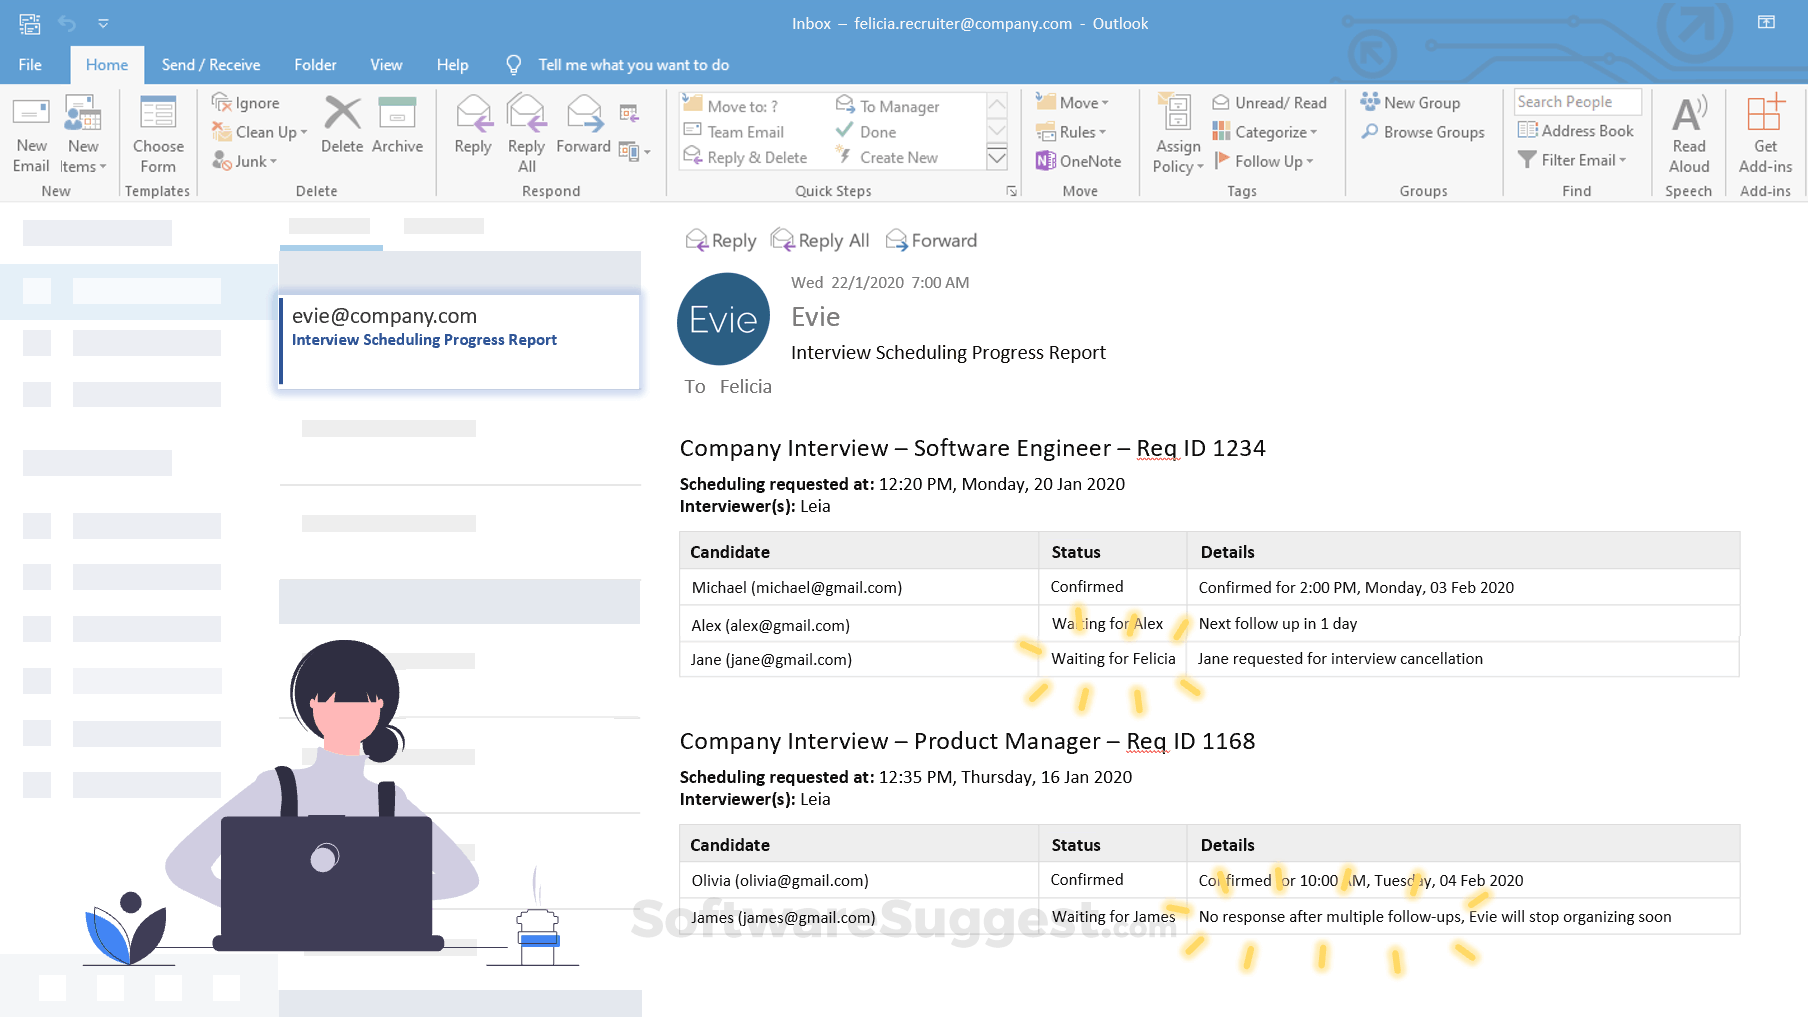Open Get Add-ins
Viewport: 1808px width, 1017px height.
[1765, 134]
